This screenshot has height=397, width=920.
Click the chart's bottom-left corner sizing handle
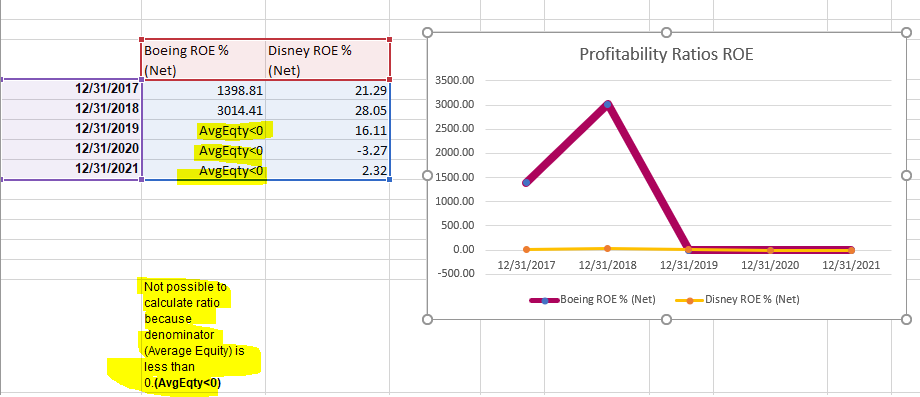[427, 319]
